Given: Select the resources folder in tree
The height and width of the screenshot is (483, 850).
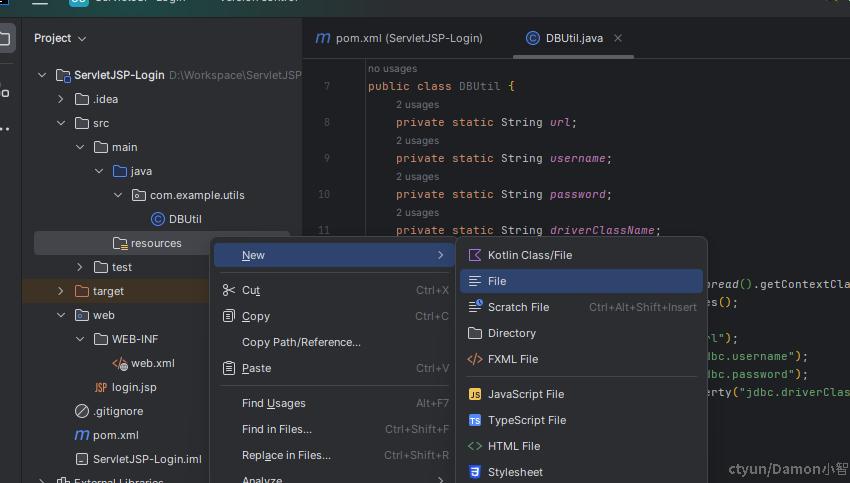Looking at the screenshot, I should (156, 243).
